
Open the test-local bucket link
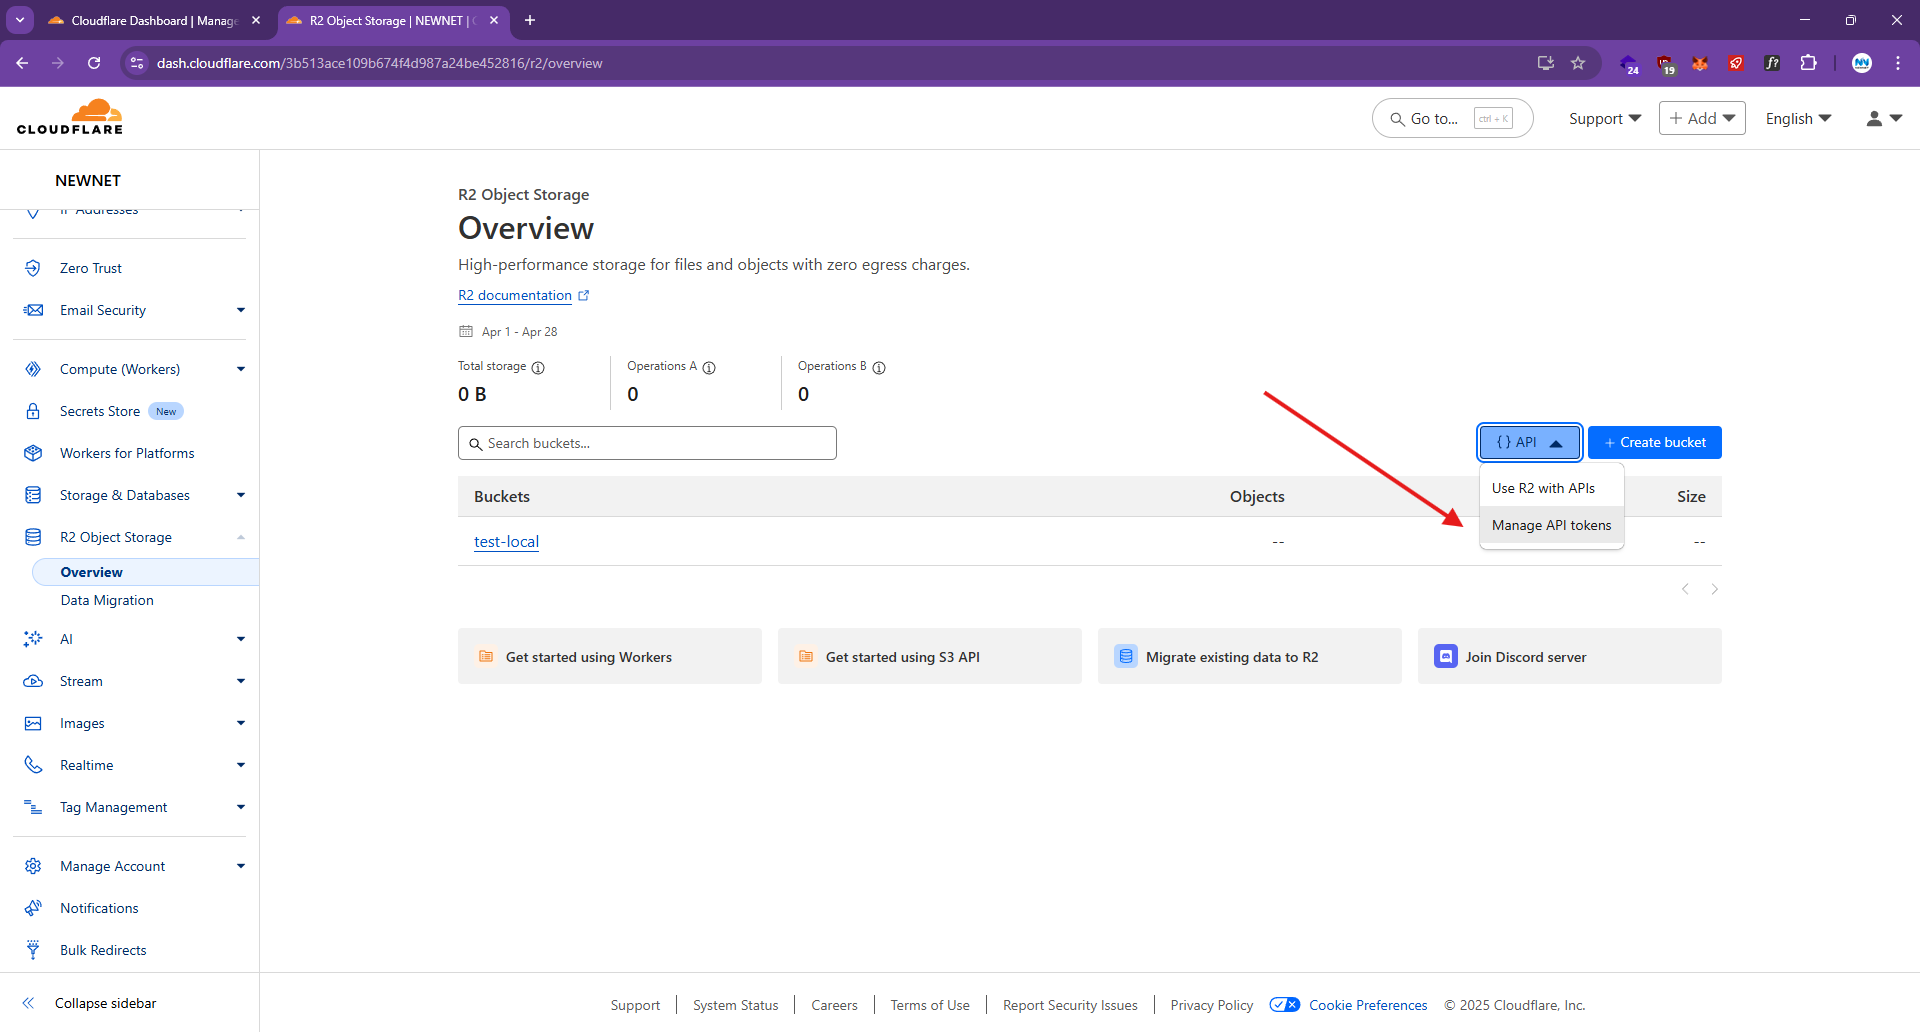(x=506, y=541)
